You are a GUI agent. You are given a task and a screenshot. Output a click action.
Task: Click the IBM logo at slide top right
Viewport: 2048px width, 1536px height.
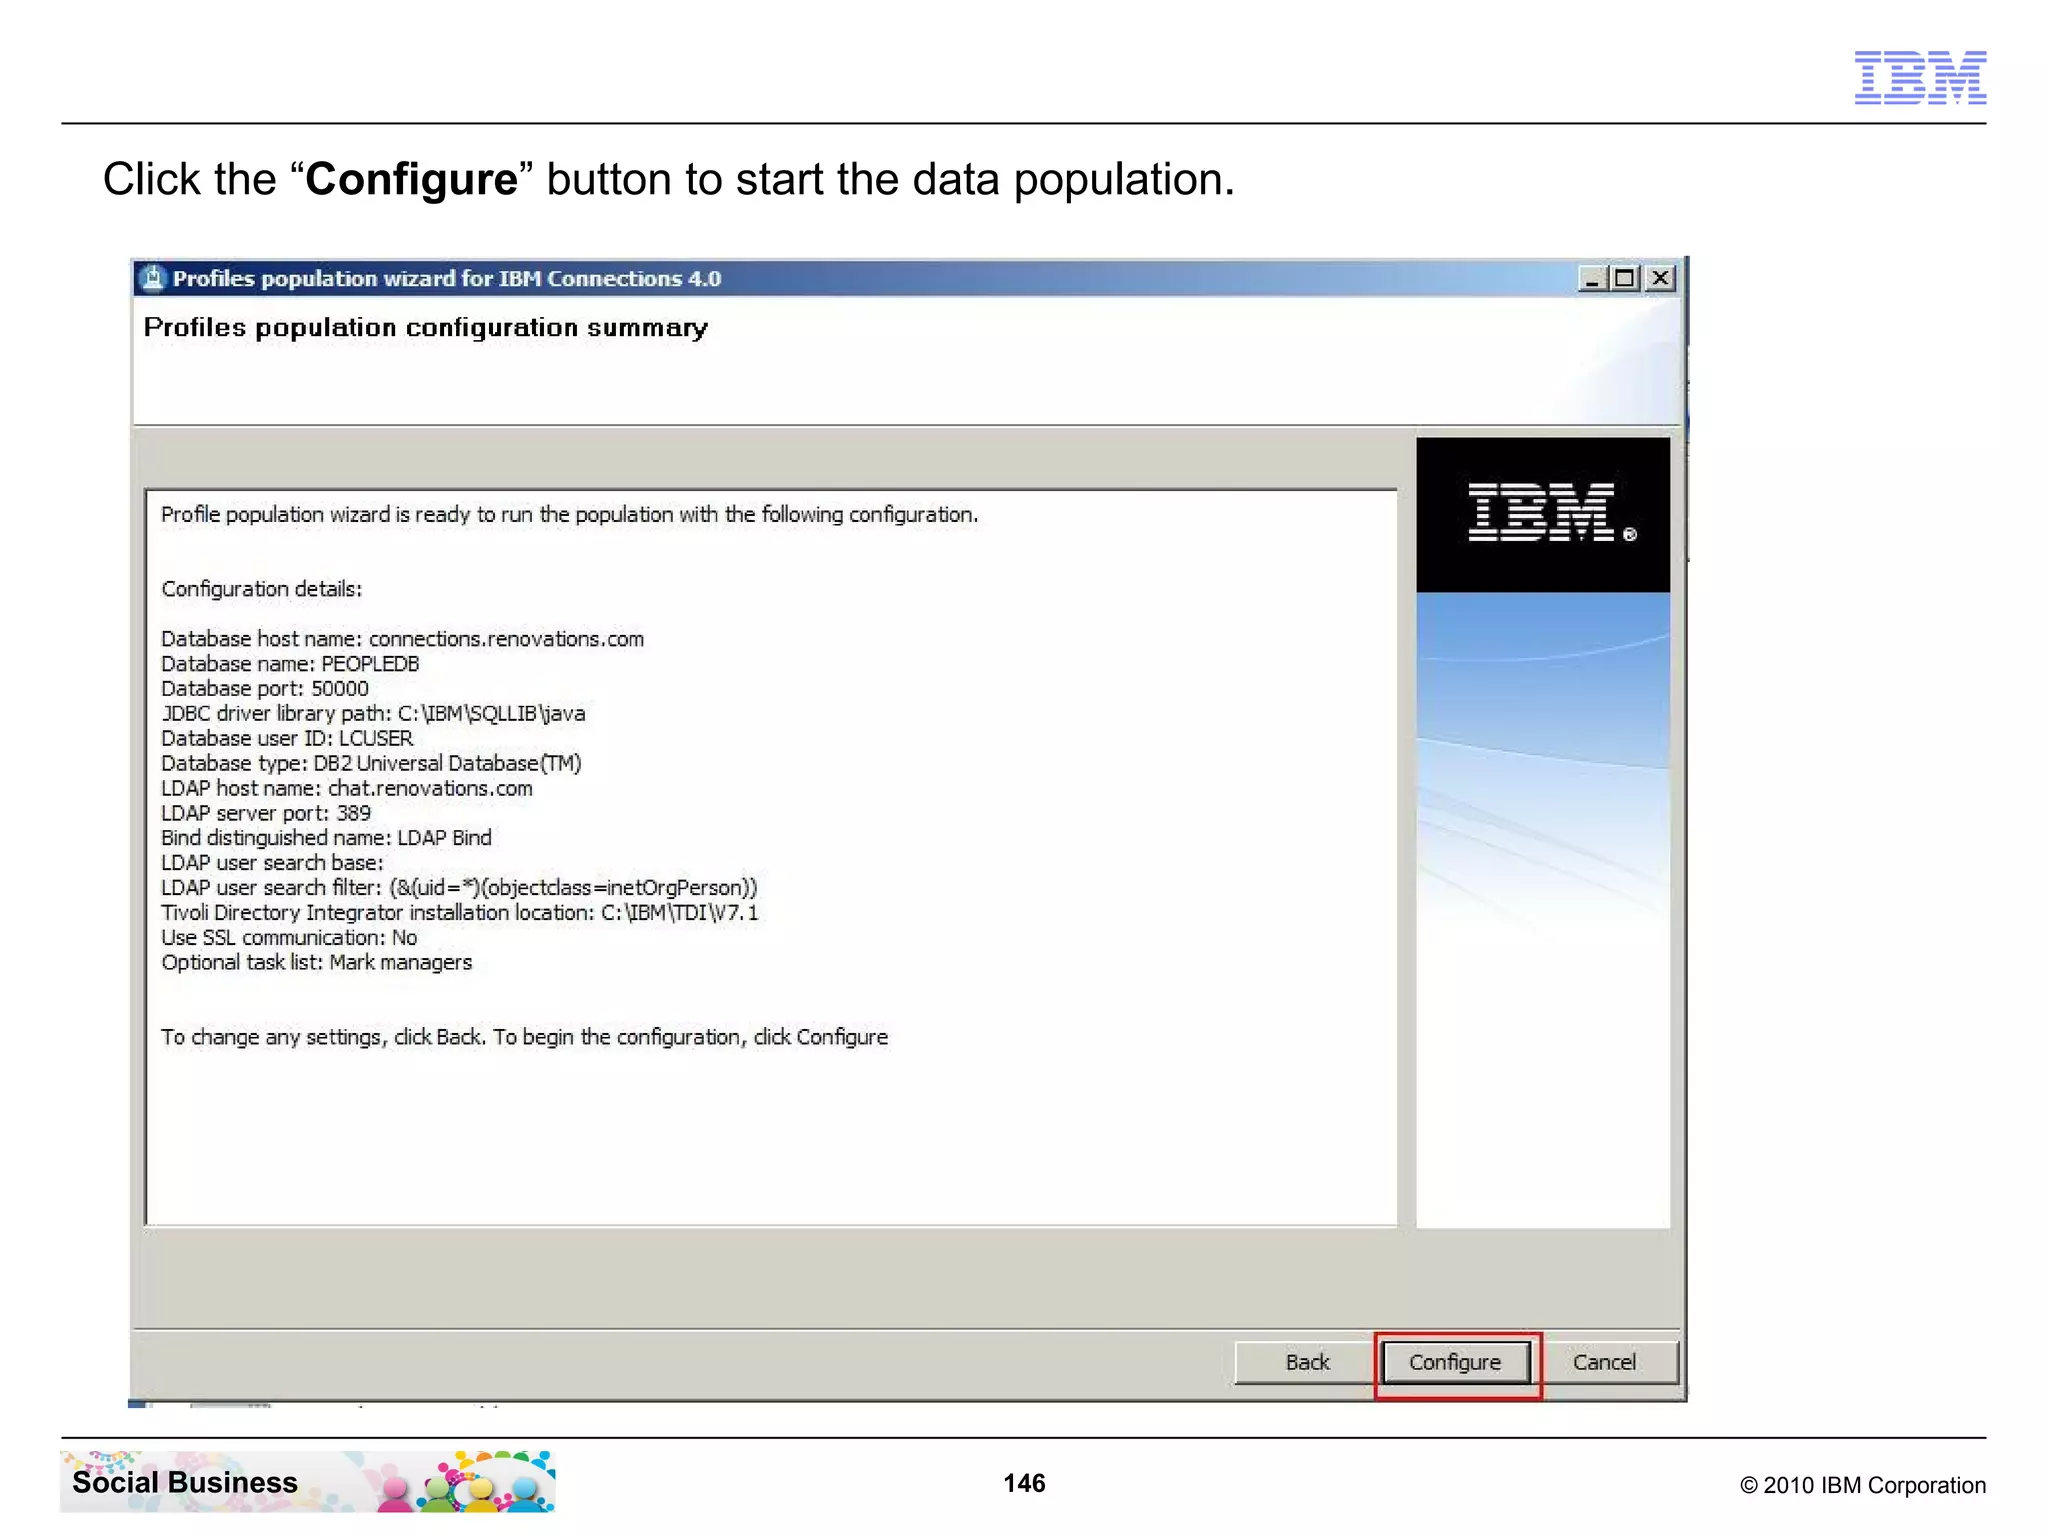click(1920, 77)
